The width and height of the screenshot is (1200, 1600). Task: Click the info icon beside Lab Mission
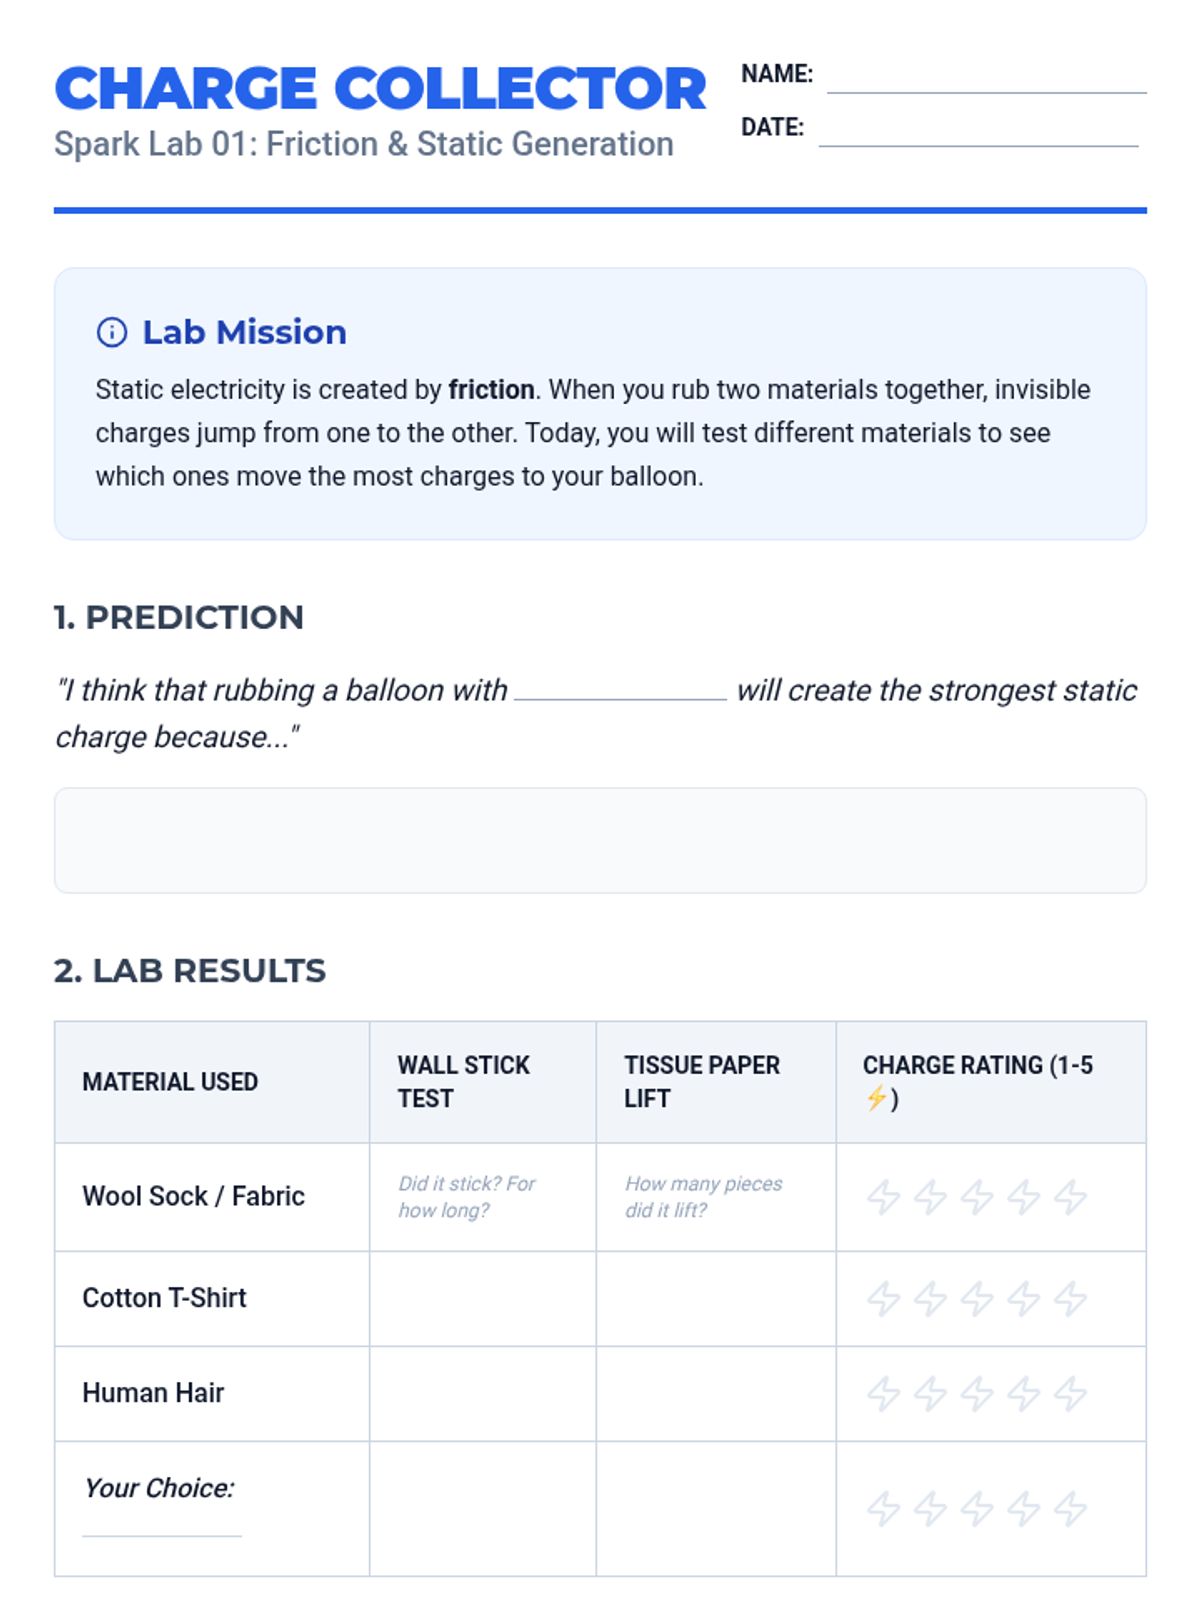click(x=111, y=332)
